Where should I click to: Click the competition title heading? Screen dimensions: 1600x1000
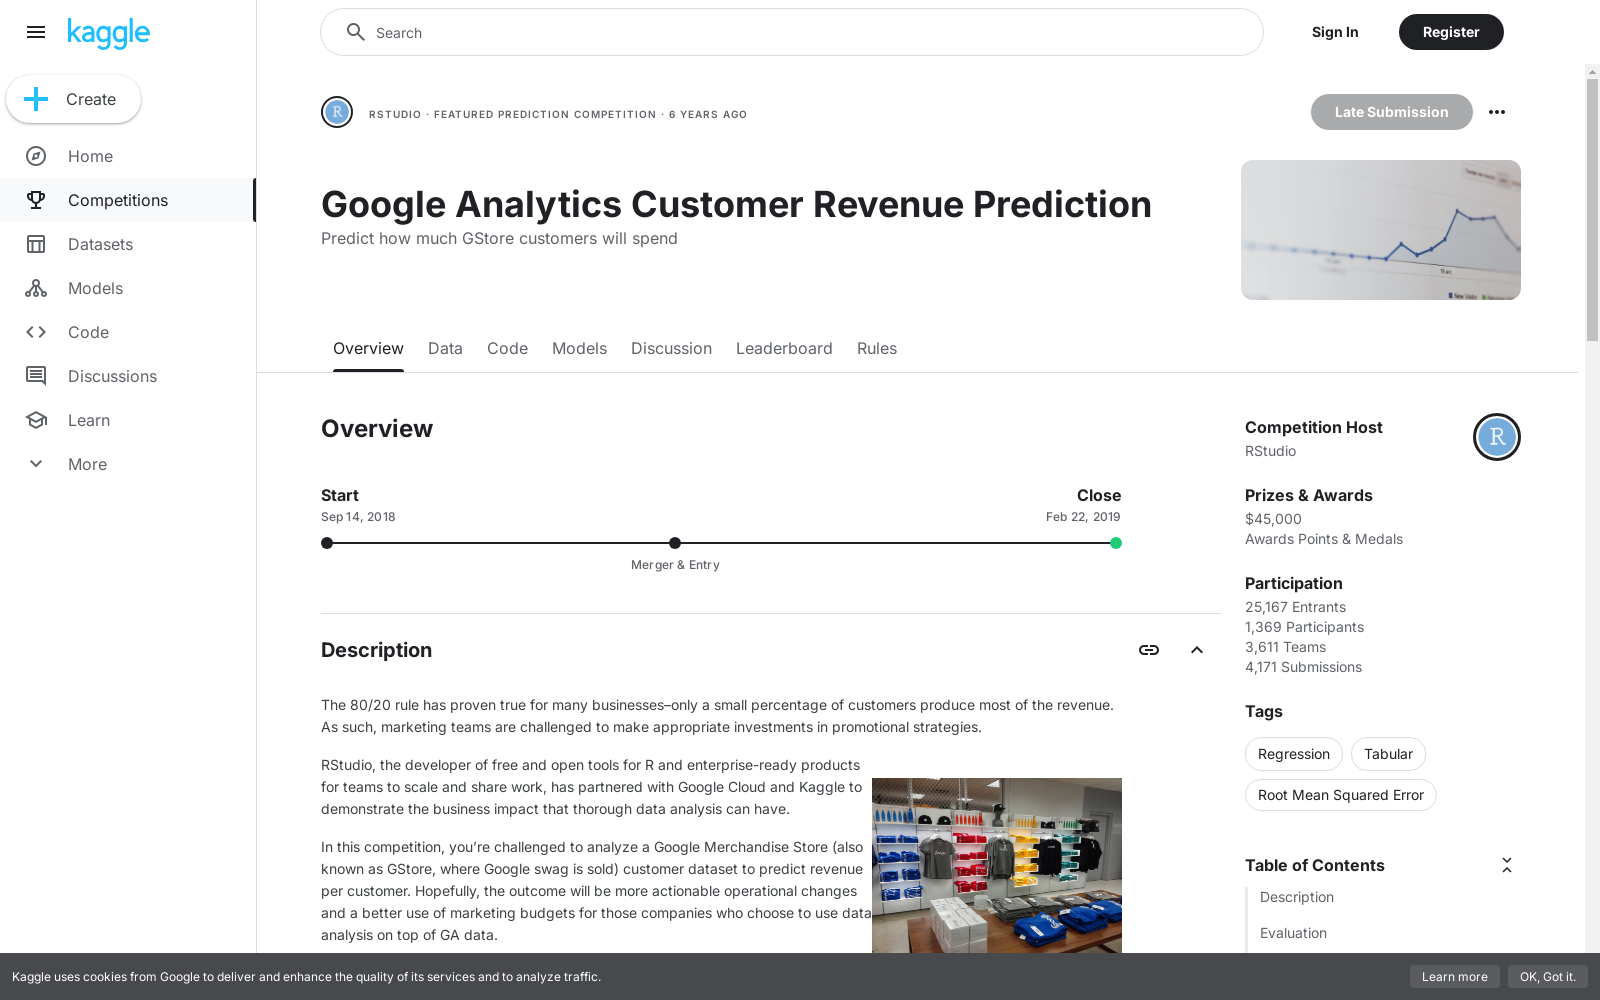point(736,204)
